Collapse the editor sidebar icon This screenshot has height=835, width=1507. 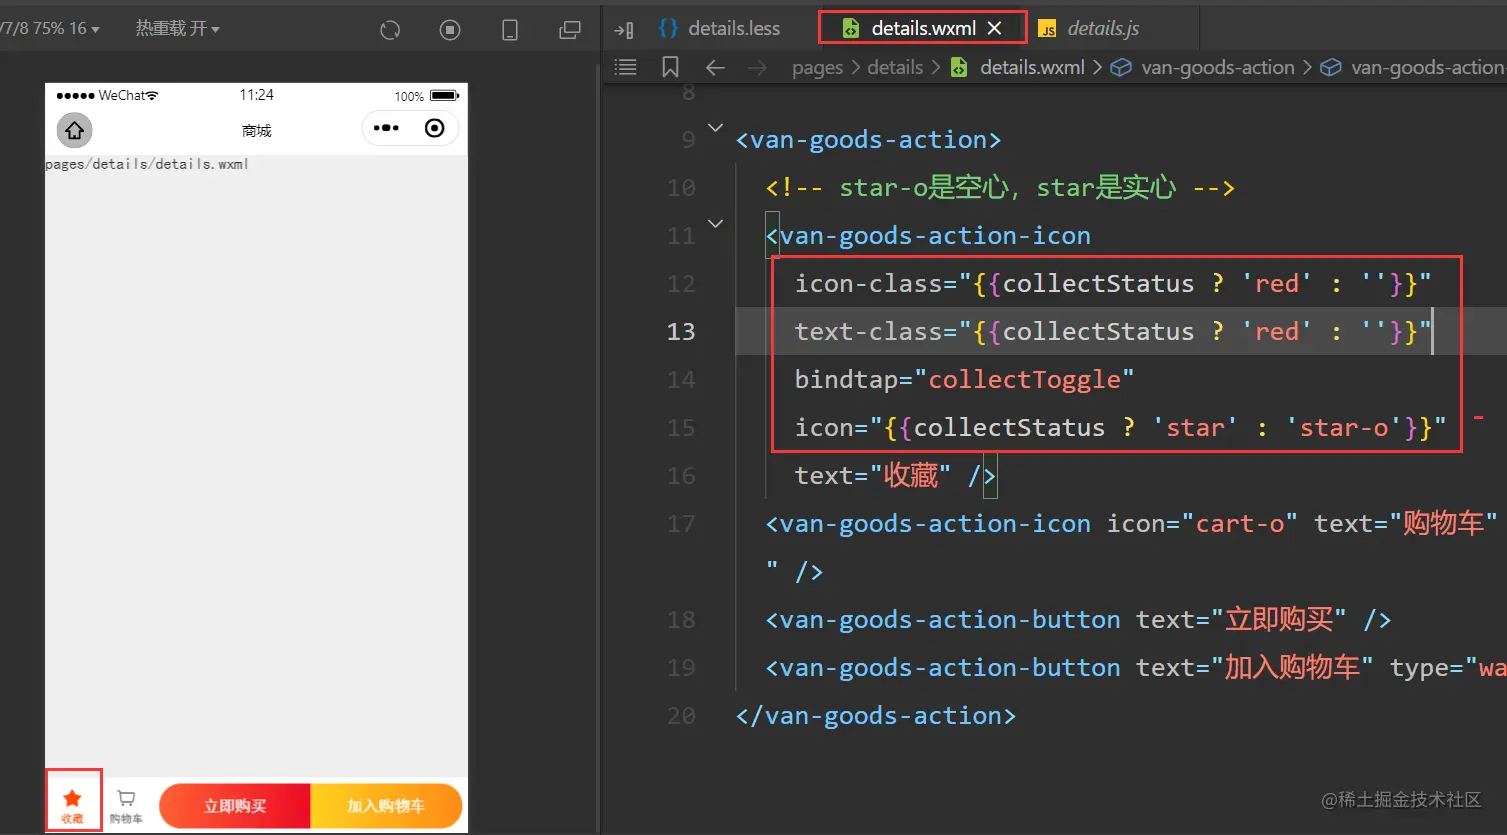(624, 30)
